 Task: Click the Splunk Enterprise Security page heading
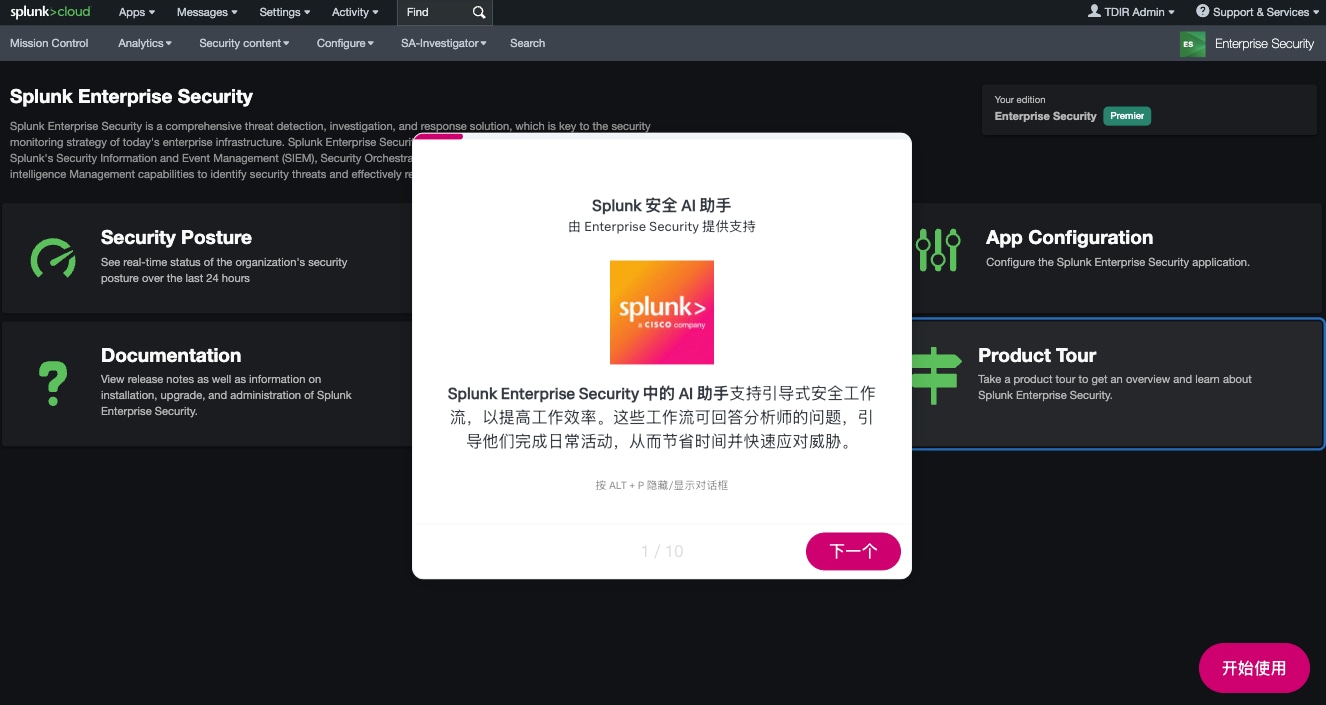pos(131,97)
